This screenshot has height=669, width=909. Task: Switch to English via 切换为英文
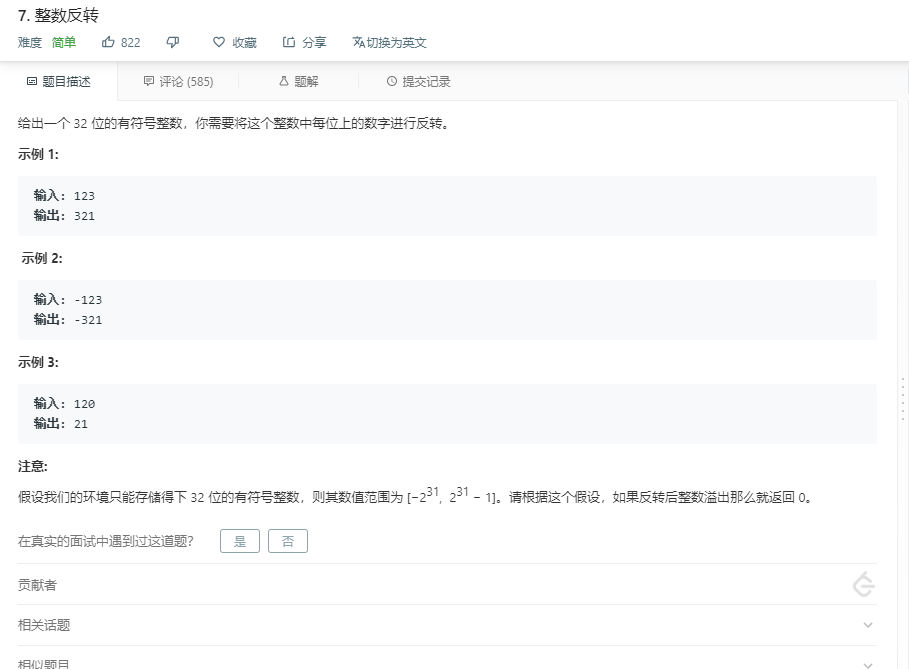coord(390,42)
